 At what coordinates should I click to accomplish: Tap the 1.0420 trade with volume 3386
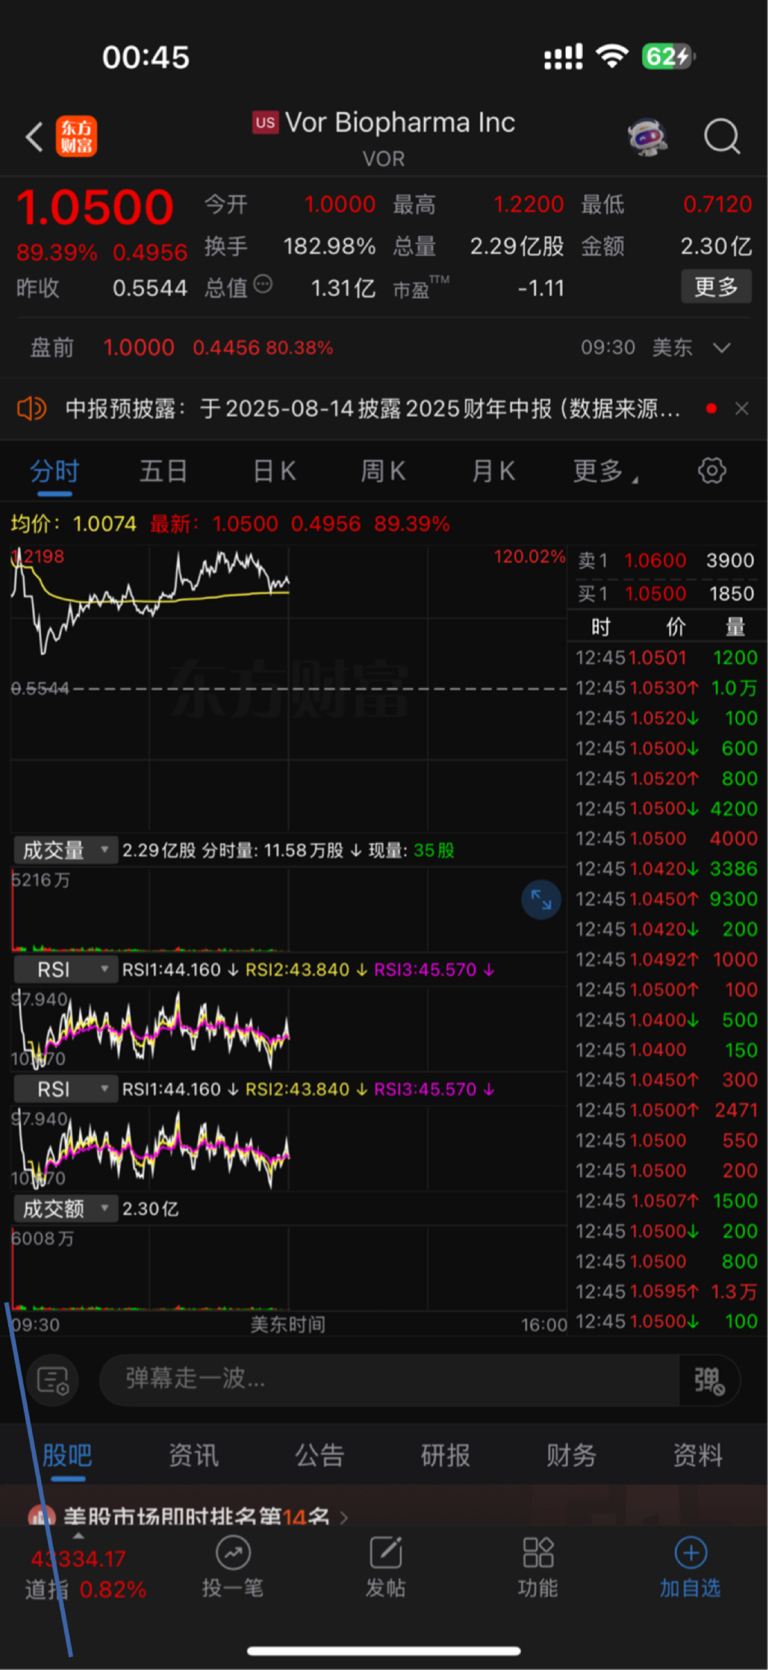click(666, 869)
